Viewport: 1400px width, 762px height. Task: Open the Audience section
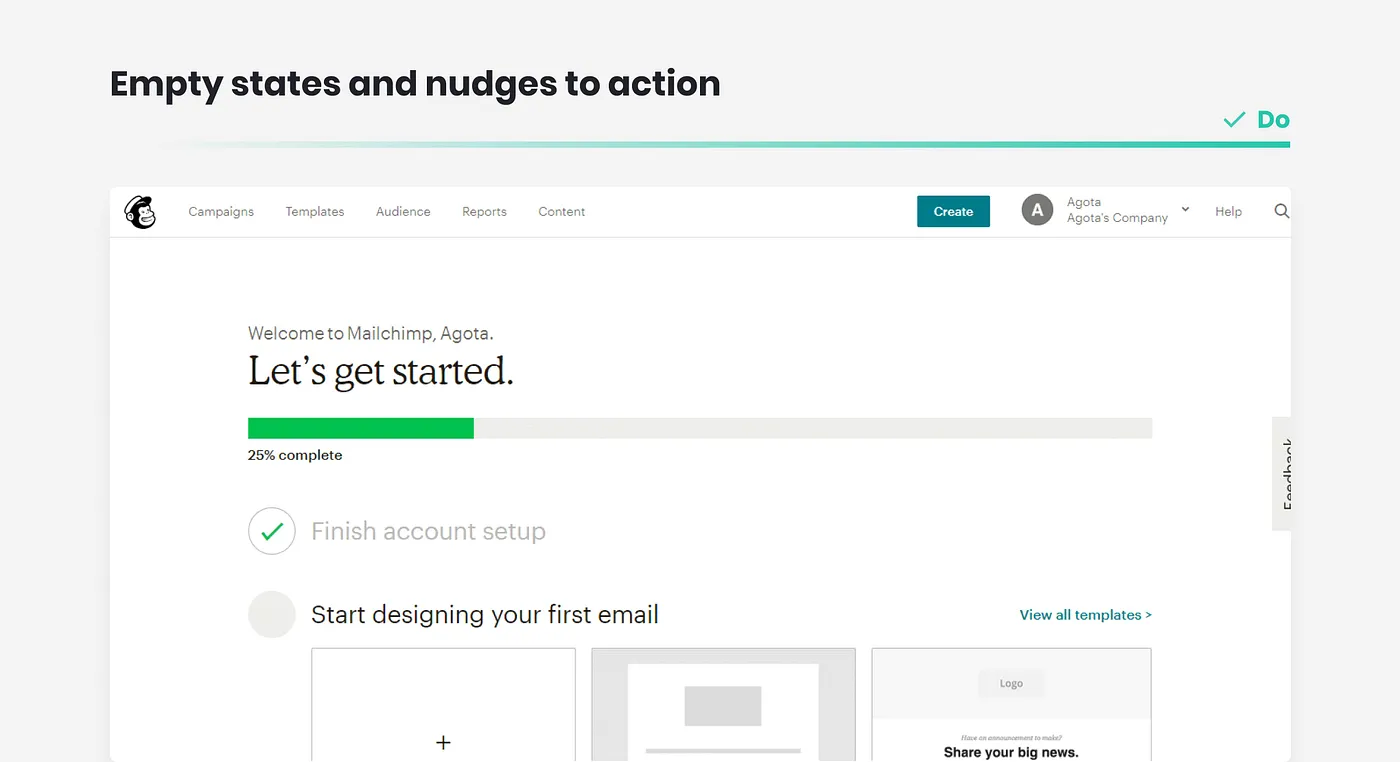pyautogui.click(x=403, y=212)
